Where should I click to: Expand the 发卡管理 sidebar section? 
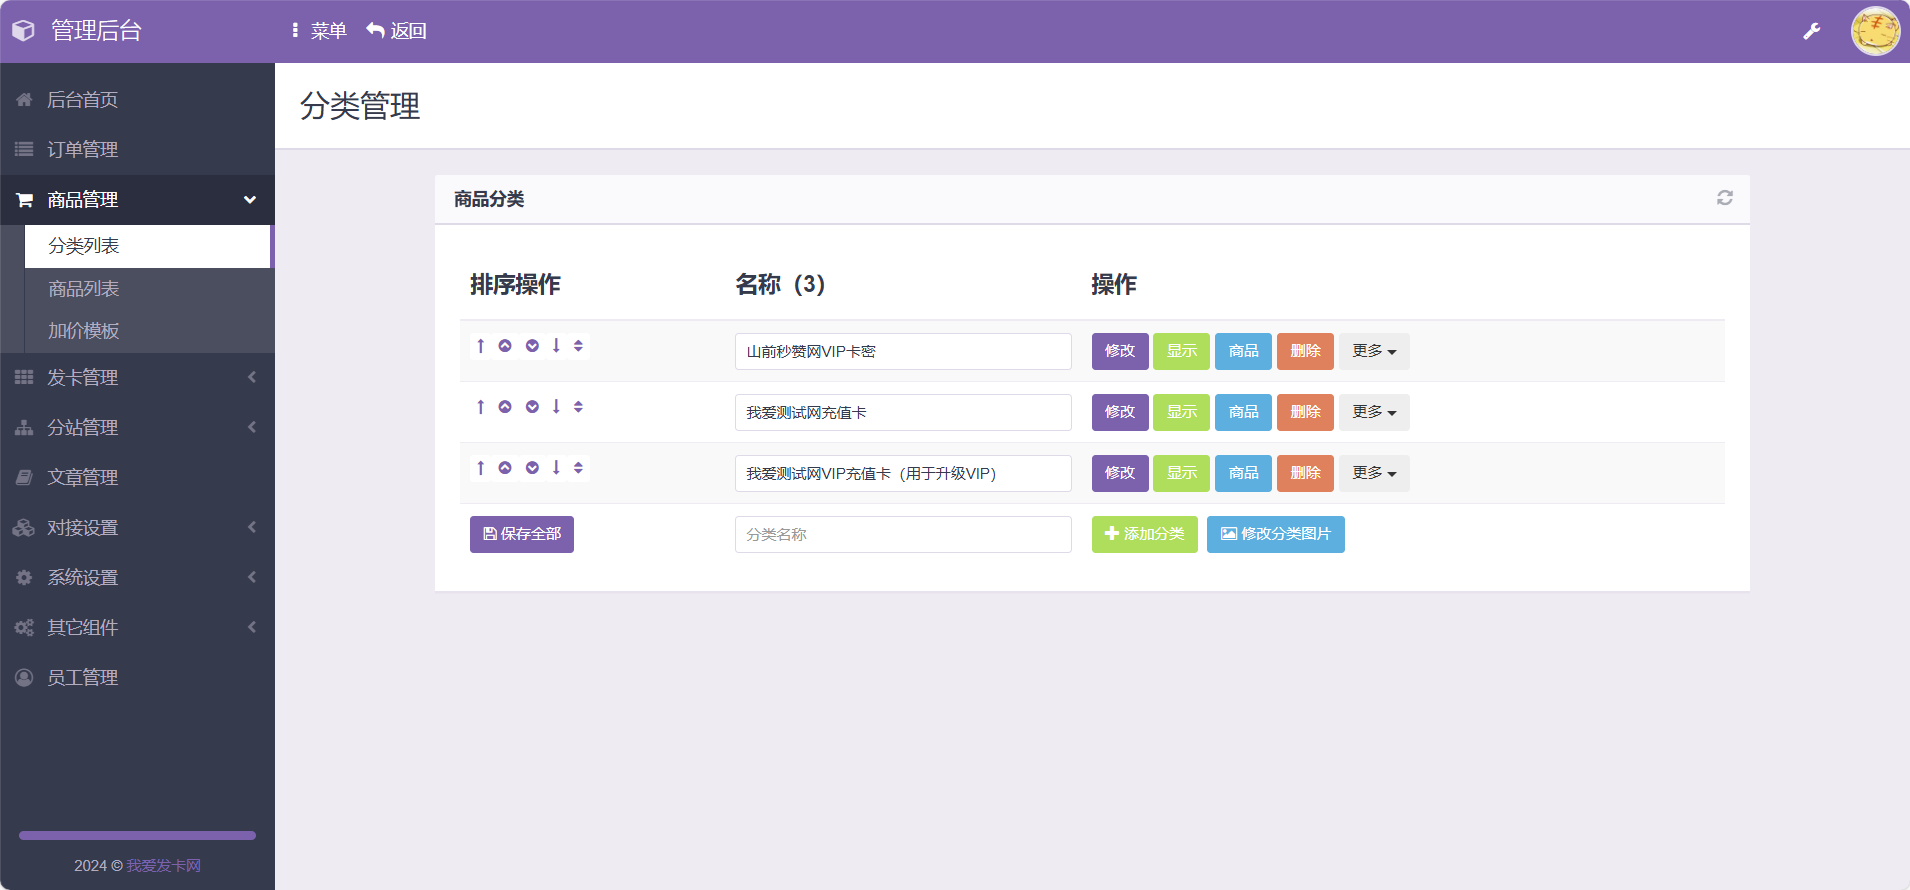[137, 377]
